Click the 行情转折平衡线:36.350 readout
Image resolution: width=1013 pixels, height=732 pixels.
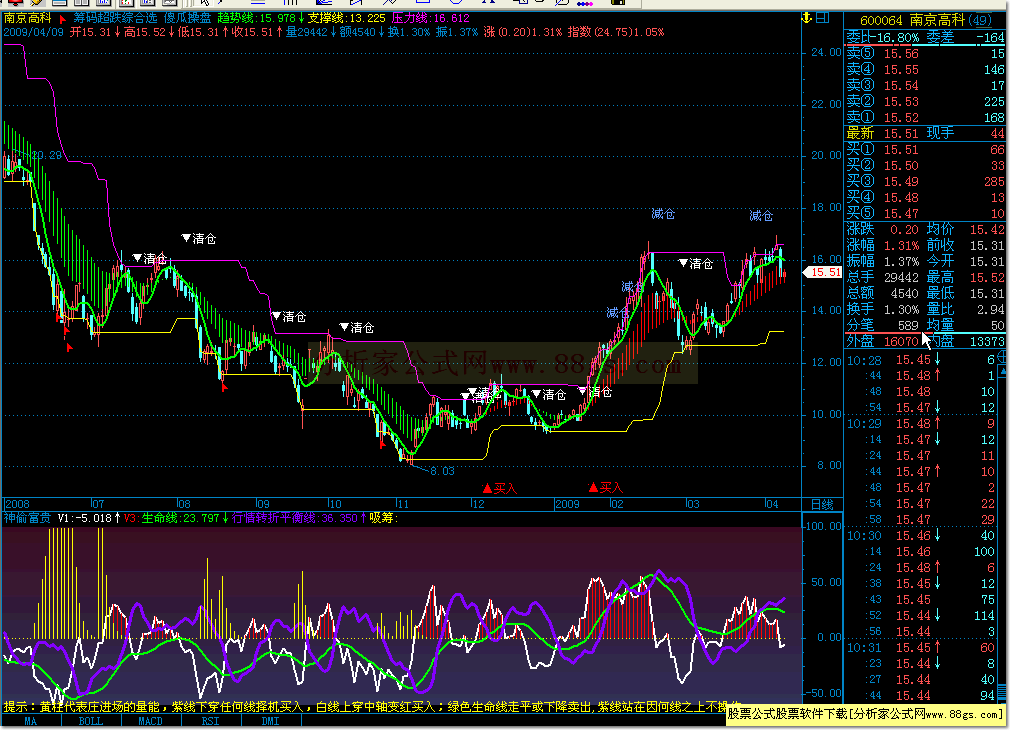294,518
